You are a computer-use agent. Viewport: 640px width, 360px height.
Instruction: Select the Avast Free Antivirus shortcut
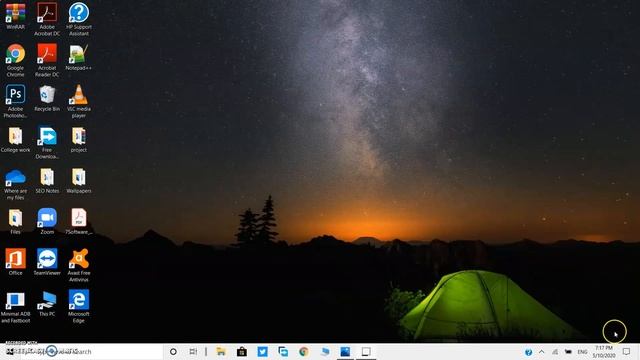[x=79, y=264]
